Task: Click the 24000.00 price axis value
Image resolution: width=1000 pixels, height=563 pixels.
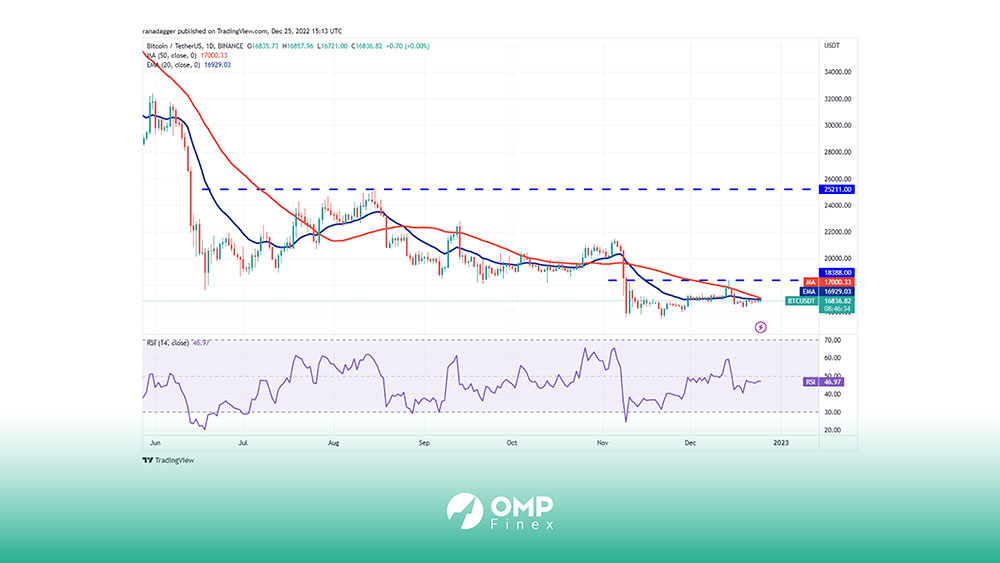Action: [837, 205]
